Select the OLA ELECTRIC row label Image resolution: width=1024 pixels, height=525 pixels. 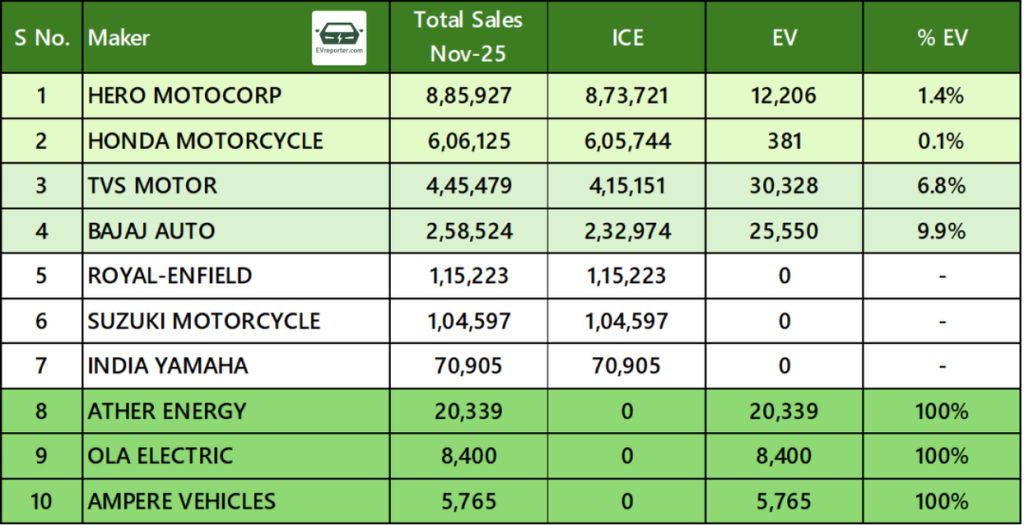click(160, 456)
